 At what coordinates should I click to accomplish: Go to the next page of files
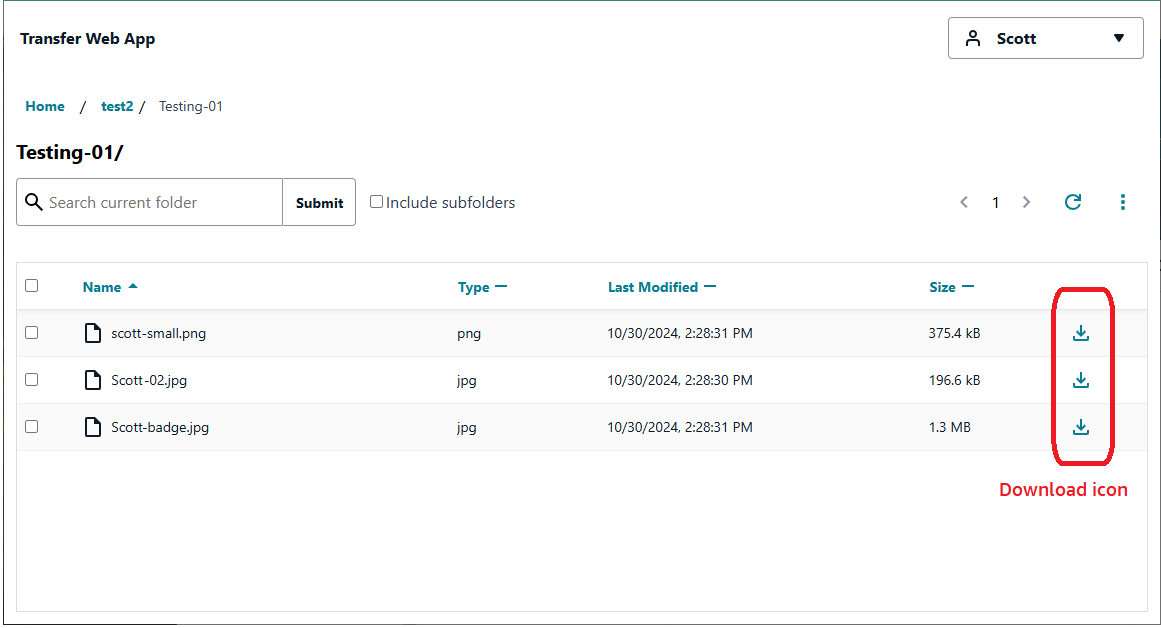(x=1026, y=202)
